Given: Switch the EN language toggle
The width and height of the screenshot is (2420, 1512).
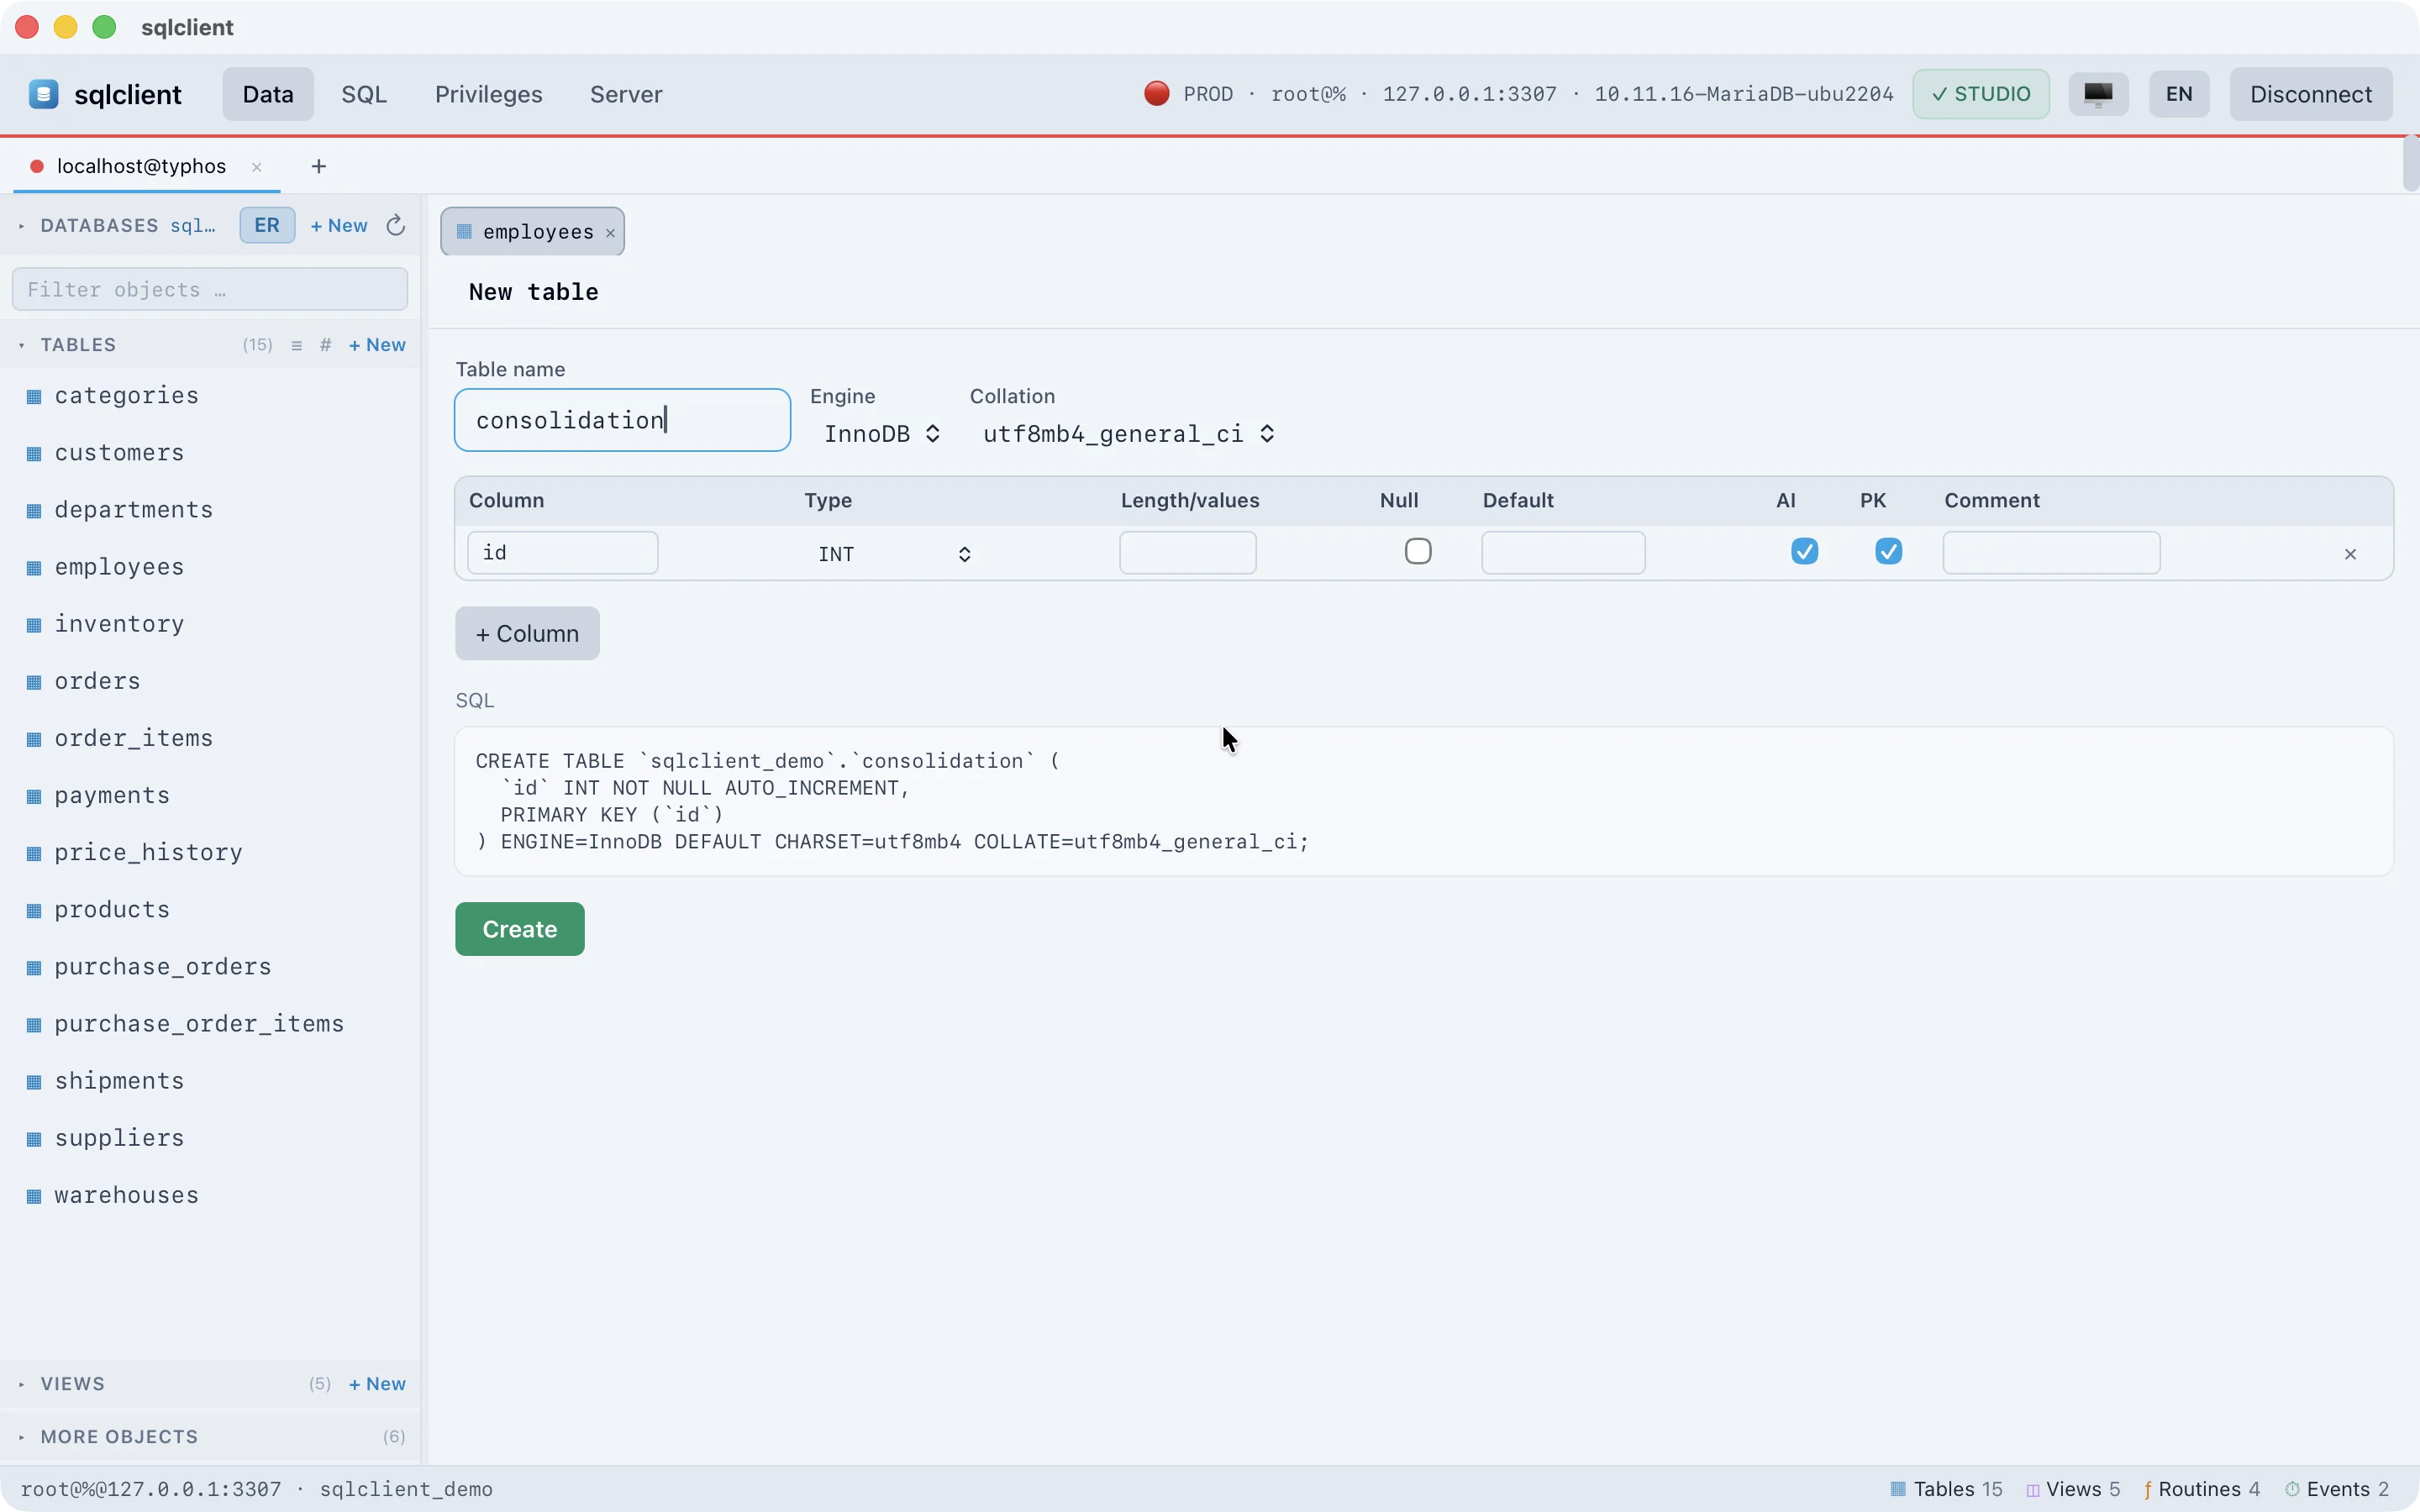Looking at the screenshot, I should click(x=2179, y=94).
